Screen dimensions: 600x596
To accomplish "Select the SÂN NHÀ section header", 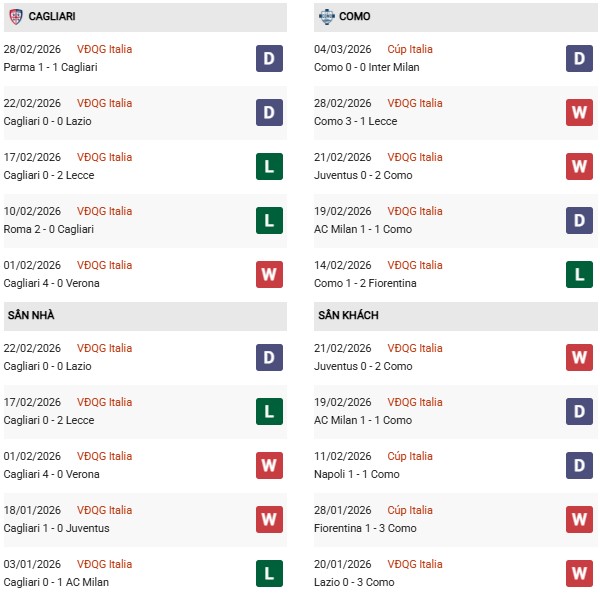I will [31, 315].
